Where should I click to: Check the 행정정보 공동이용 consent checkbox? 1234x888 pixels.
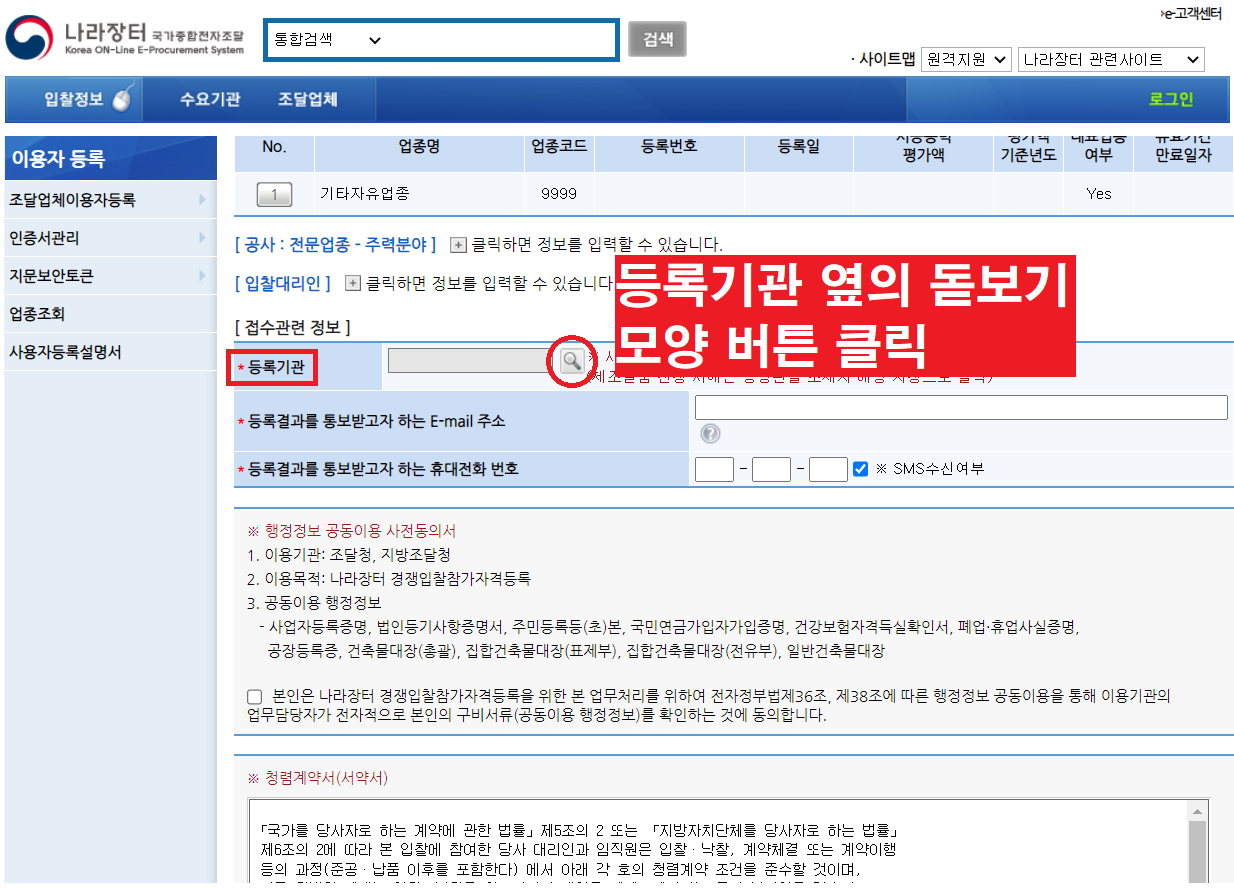point(255,696)
